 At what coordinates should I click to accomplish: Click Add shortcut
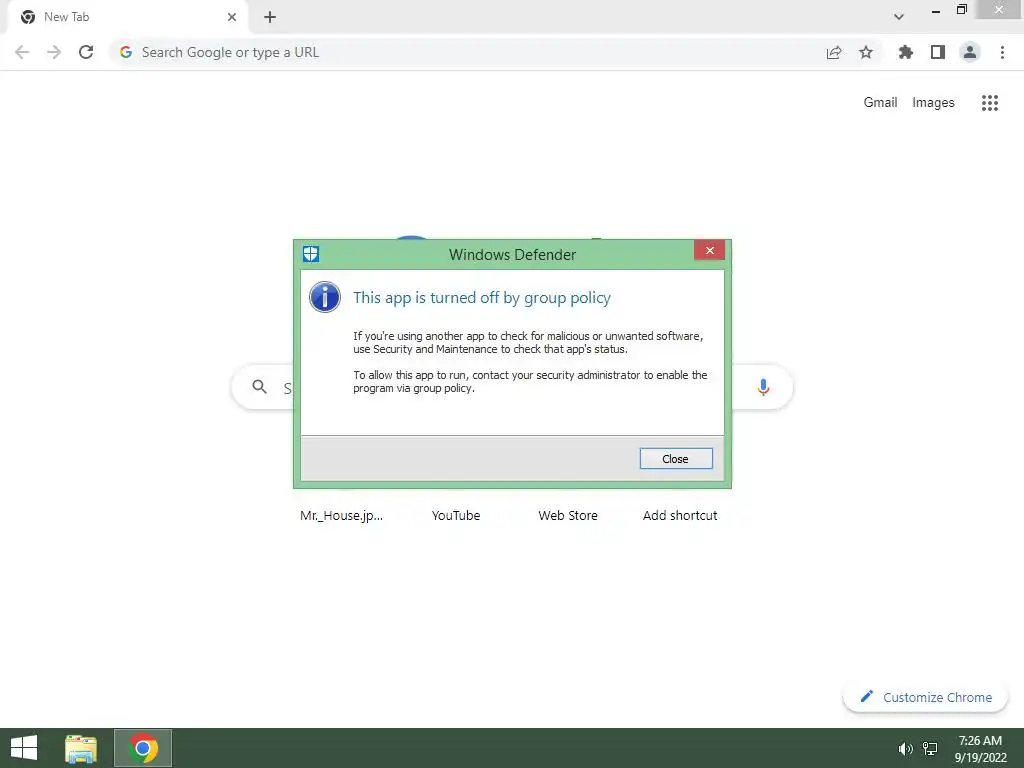click(x=680, y=515)
